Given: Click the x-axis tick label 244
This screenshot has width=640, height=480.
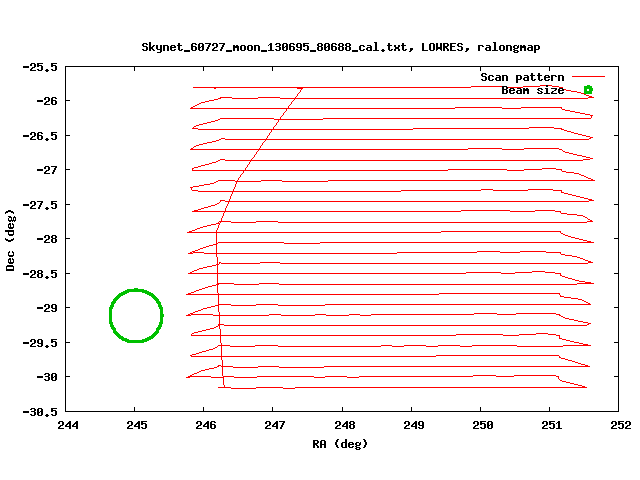Looking at the screenshot, I should tap(68, 425).
